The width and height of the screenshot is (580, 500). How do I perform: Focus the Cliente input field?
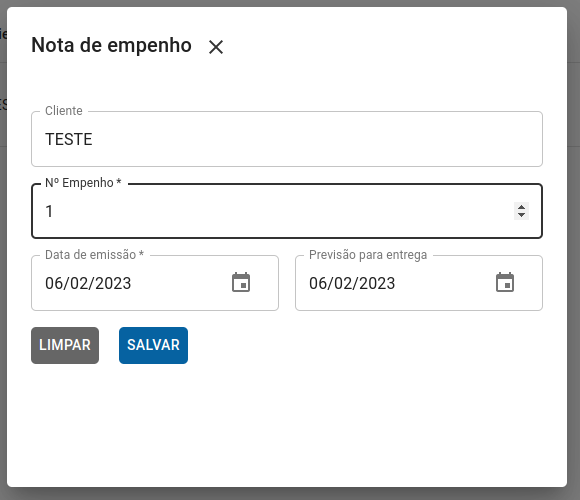tap(287, 139)
